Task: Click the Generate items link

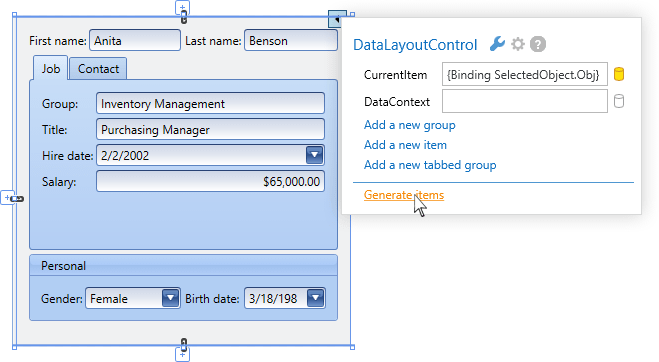Action: pyautogui.click(x=404, y=195)
